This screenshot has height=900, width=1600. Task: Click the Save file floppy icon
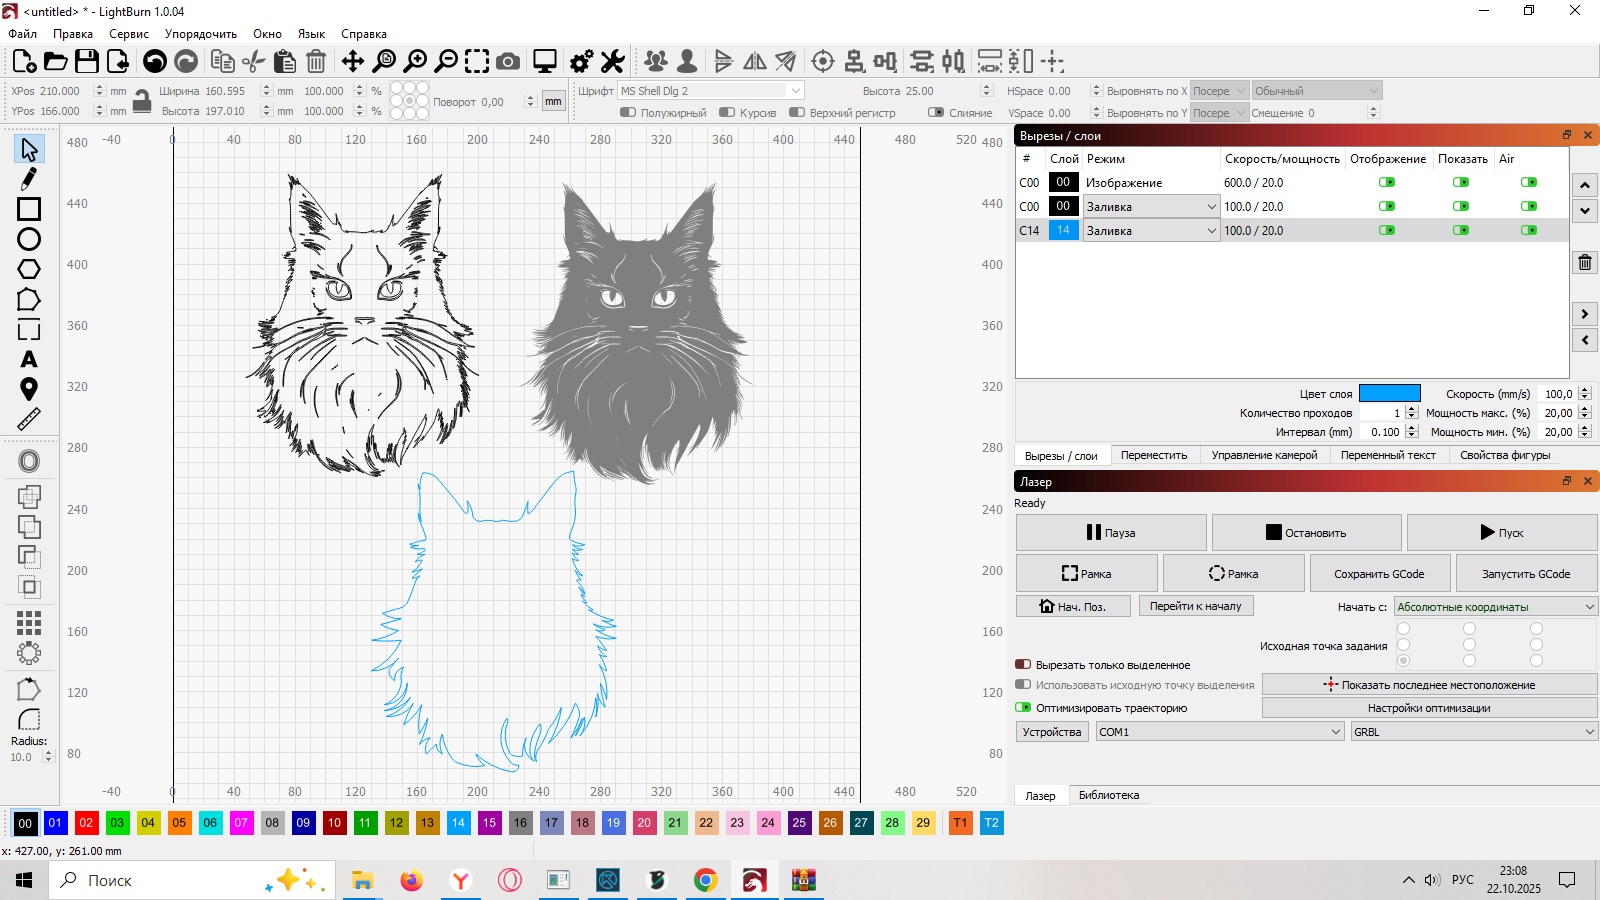click(87, 62)
